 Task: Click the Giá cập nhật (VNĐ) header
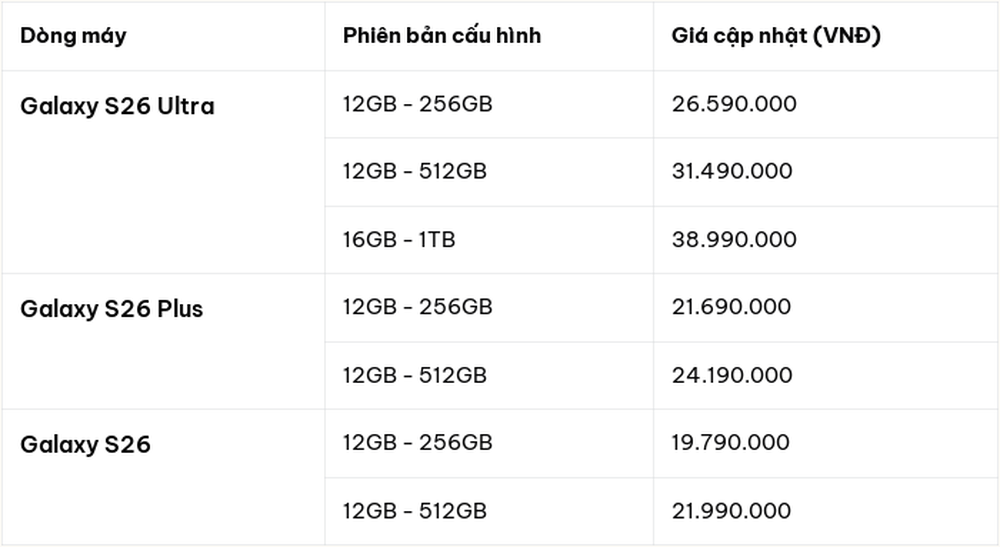[x=776, y=36]
